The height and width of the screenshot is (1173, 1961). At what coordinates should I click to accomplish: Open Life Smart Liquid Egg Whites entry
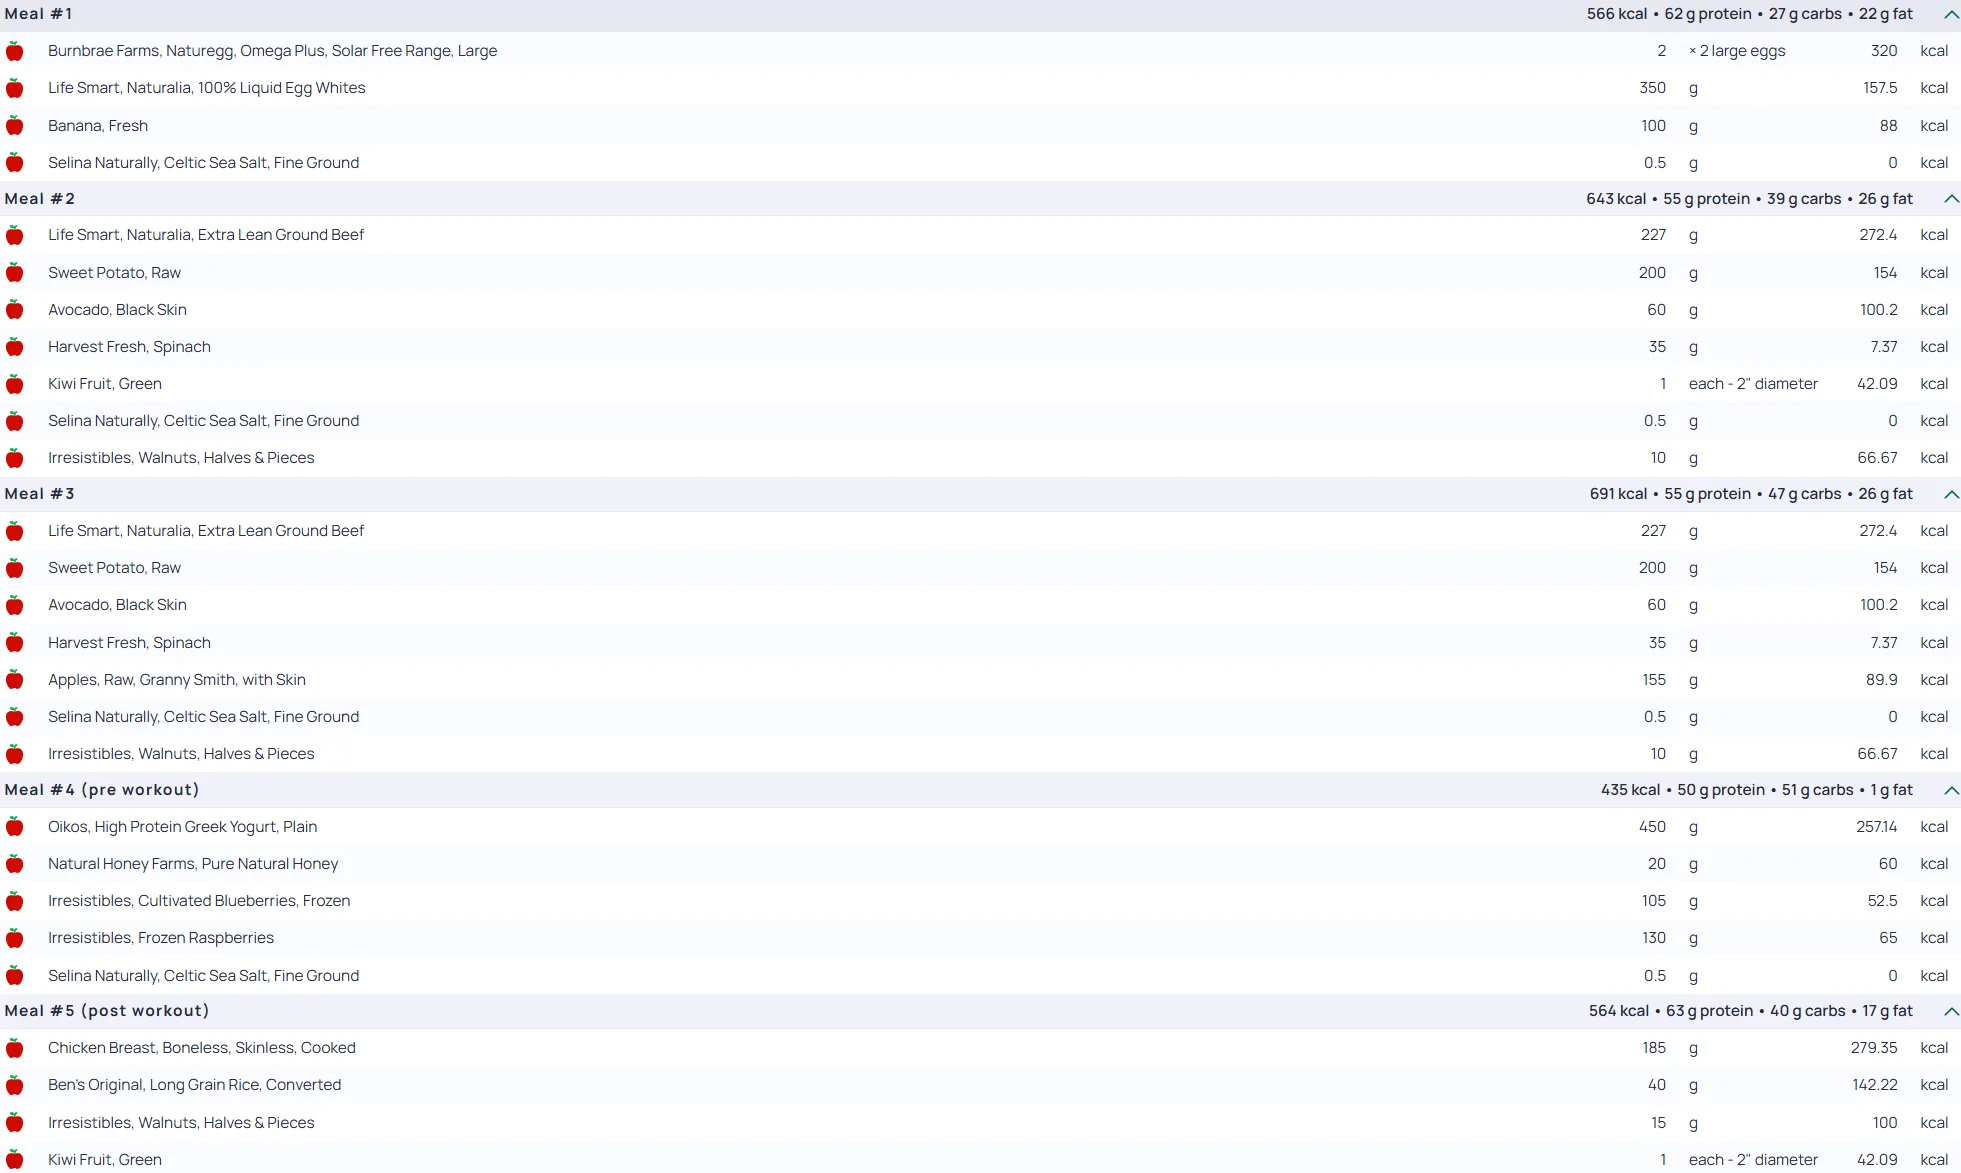206,88
